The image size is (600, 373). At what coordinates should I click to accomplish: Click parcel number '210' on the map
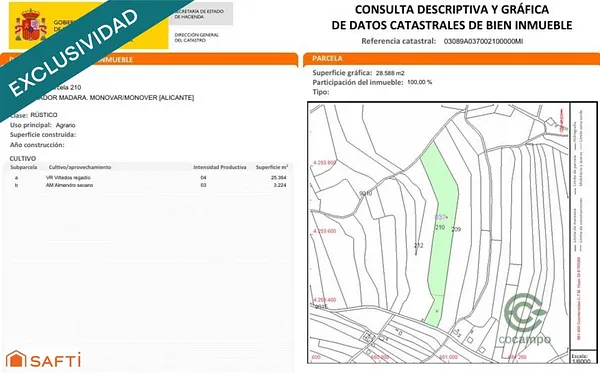coord(440,227)
